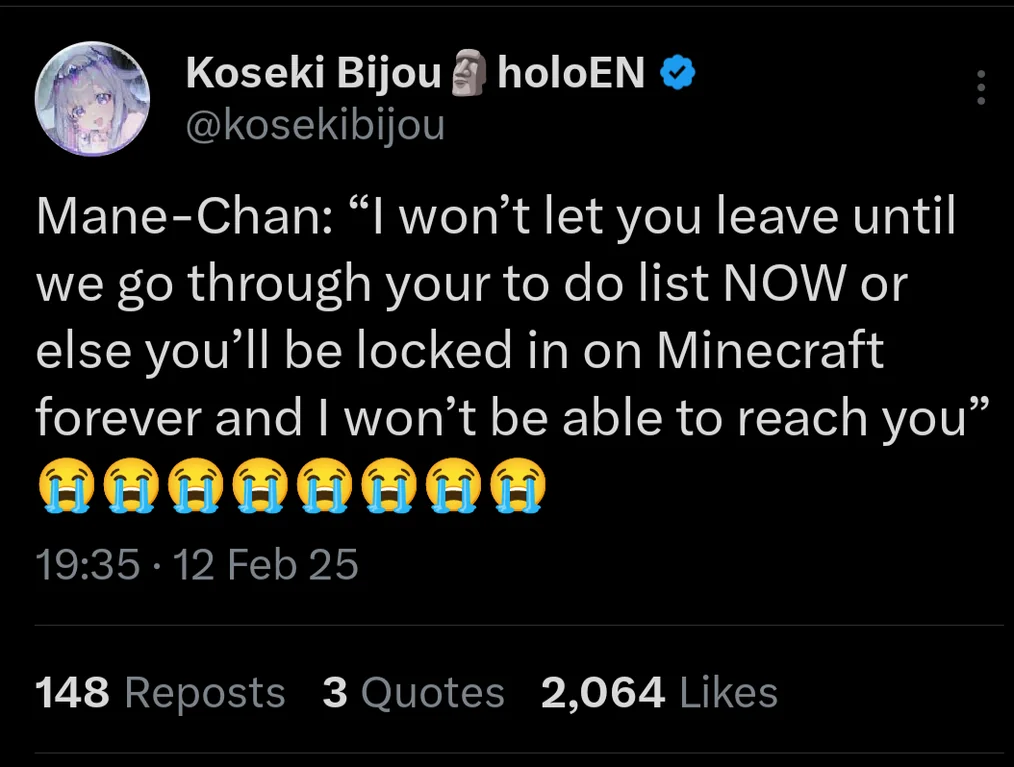Open the @kosekibijou handle link
The width and height of the screenshot is (1014, 767).
tap(315, 126)
